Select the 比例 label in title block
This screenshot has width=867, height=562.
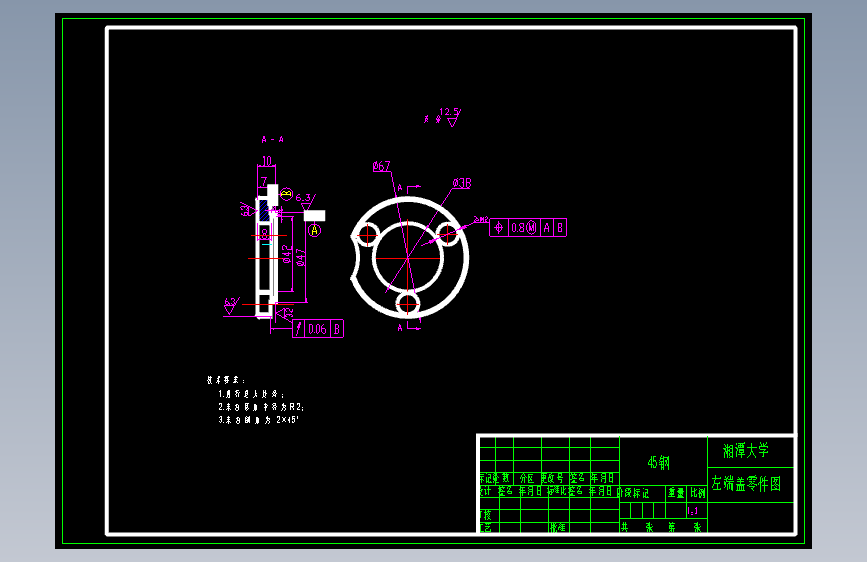pyautogui.click(x=698, y=492)
